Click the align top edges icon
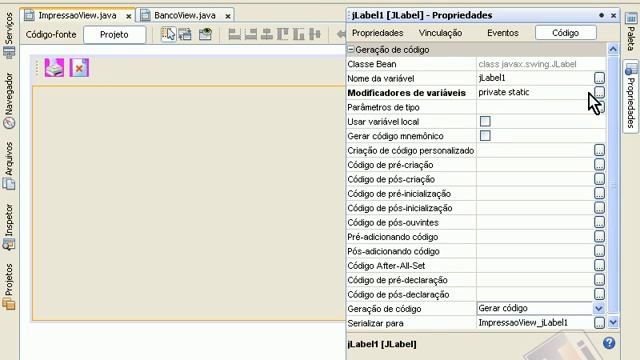Image resolution: width=640 pixels, height=360 pixels. click(282, 34)
